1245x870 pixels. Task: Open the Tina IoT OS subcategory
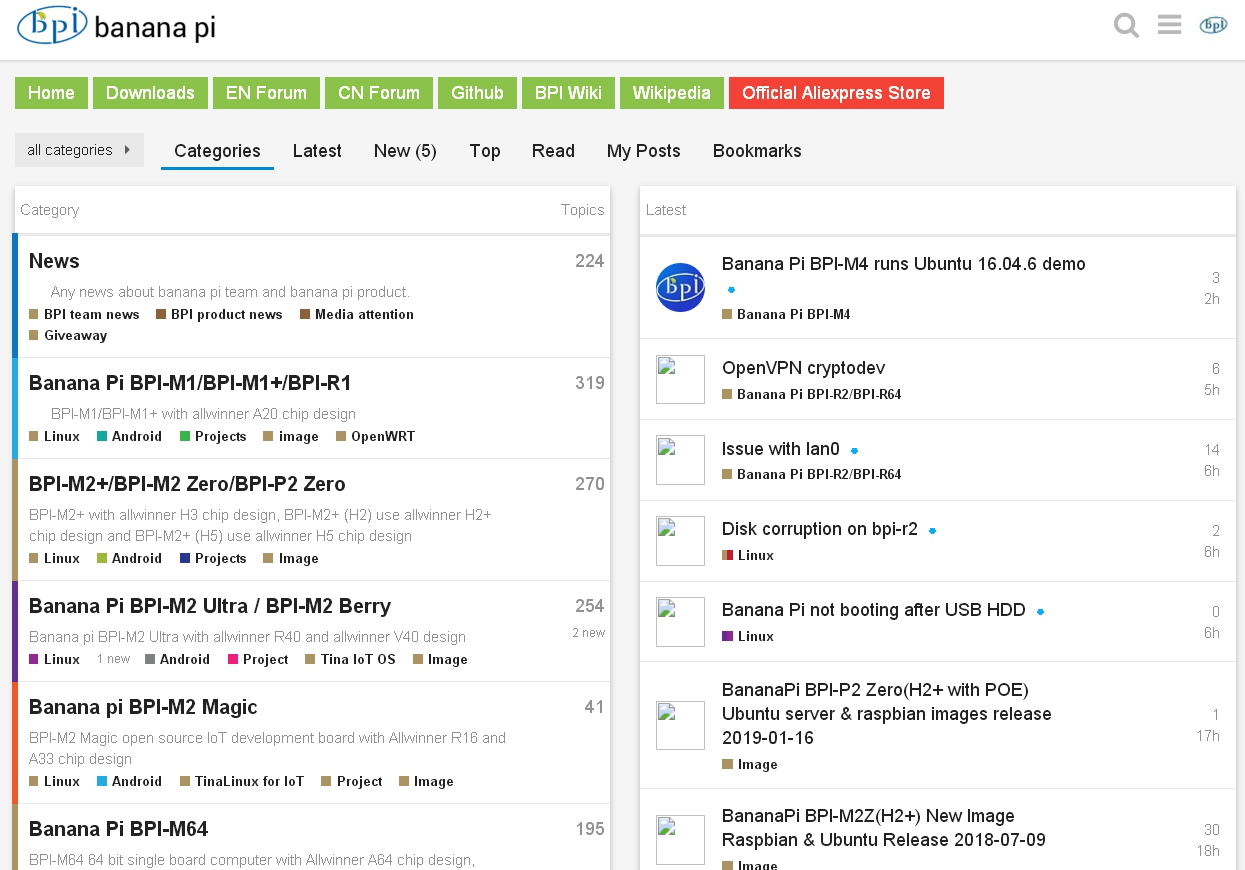click(350, 659)
